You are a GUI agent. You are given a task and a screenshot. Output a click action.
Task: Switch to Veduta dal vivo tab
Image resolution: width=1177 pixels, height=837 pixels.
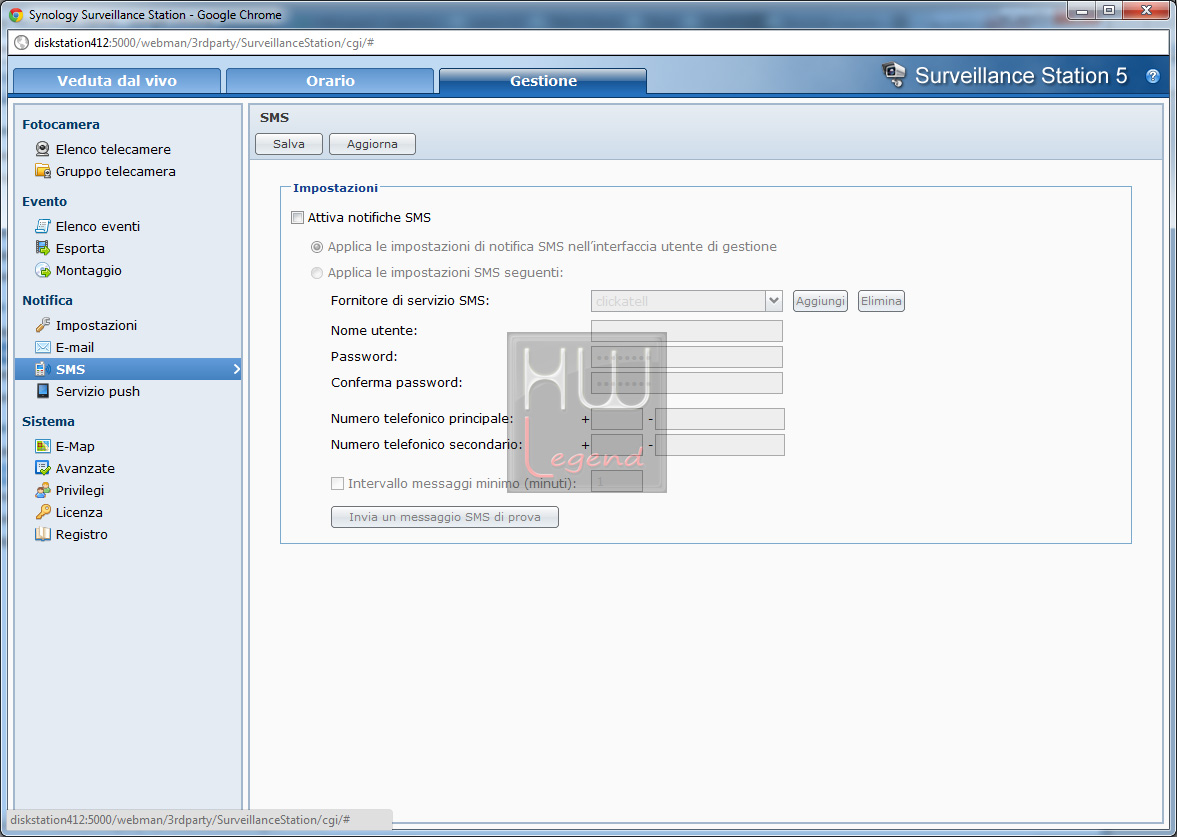click(117, 80)
